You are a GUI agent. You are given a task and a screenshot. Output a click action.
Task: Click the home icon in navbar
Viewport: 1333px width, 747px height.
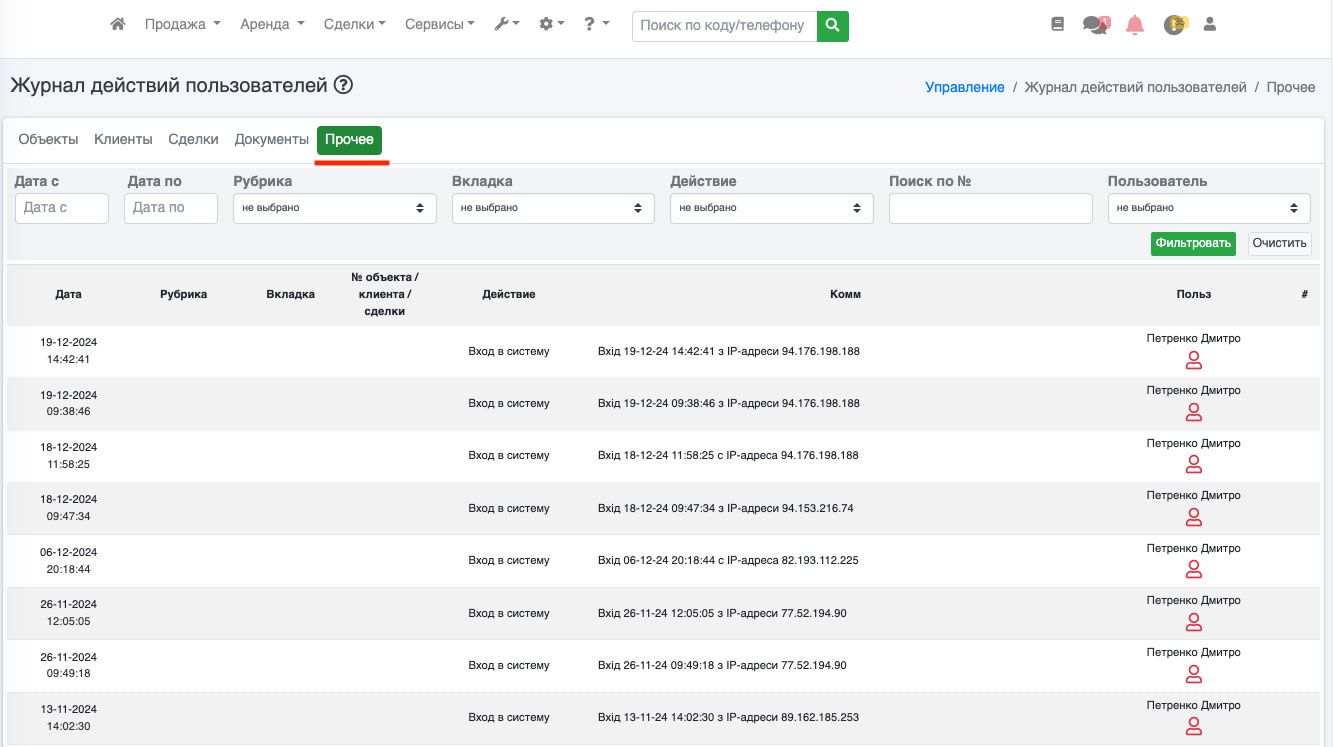(x=118, y=25)
